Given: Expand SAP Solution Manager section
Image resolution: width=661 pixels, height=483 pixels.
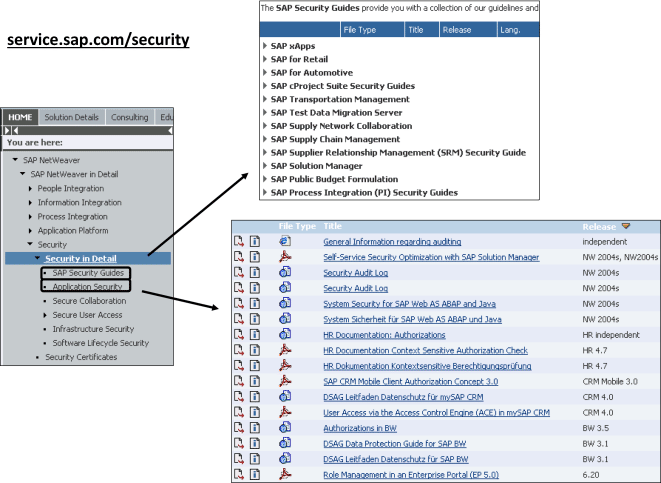Looking at the screenshot, I should click(x=265, y=166).
